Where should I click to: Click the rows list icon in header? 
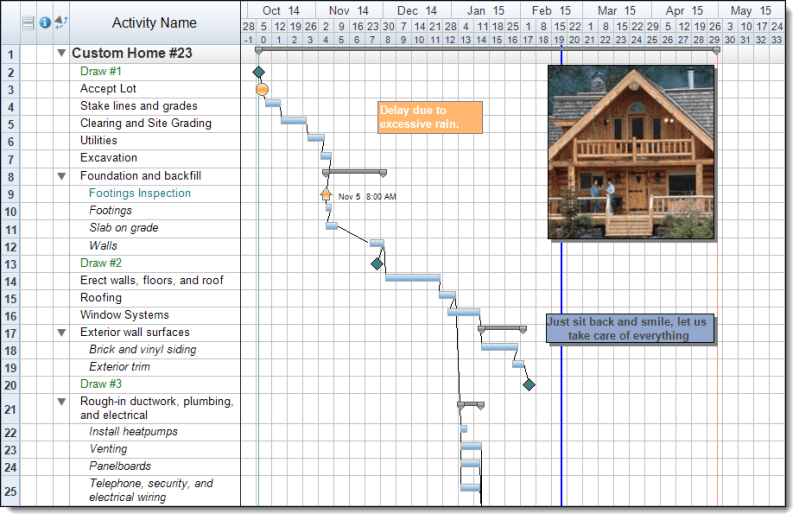[x=29, y=22]
